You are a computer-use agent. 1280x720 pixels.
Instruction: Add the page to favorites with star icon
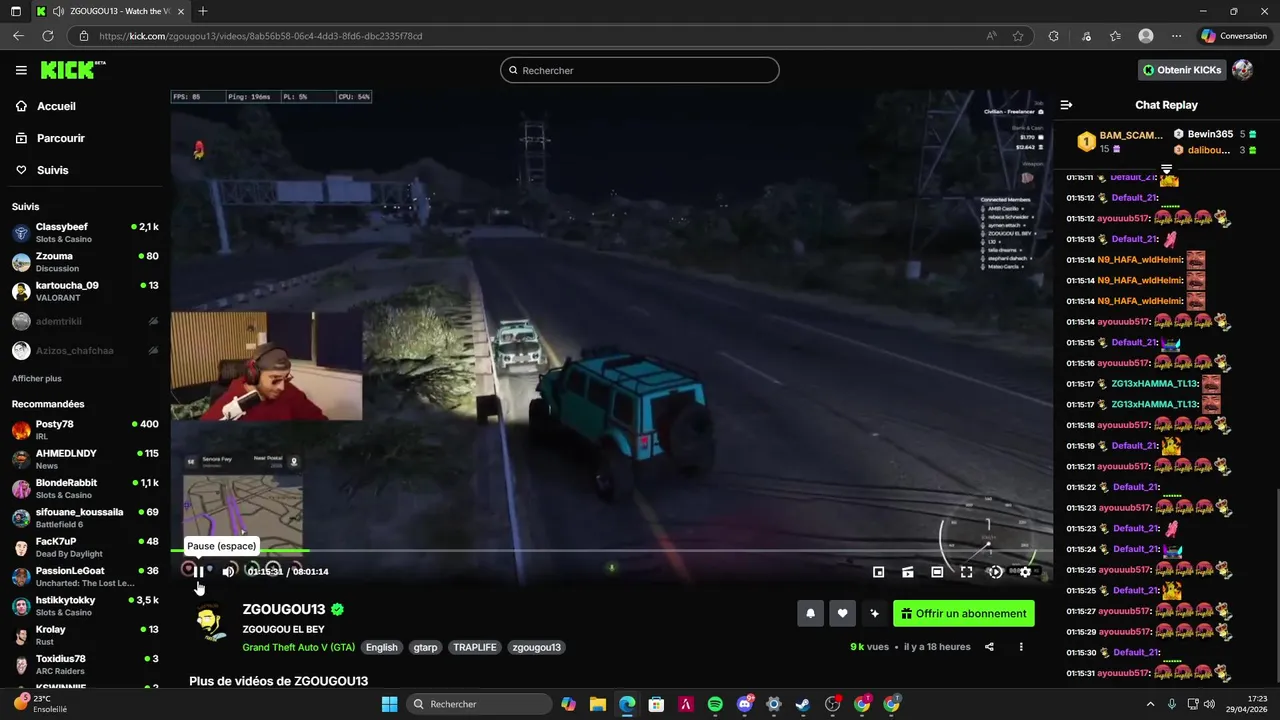(1018, 36)
